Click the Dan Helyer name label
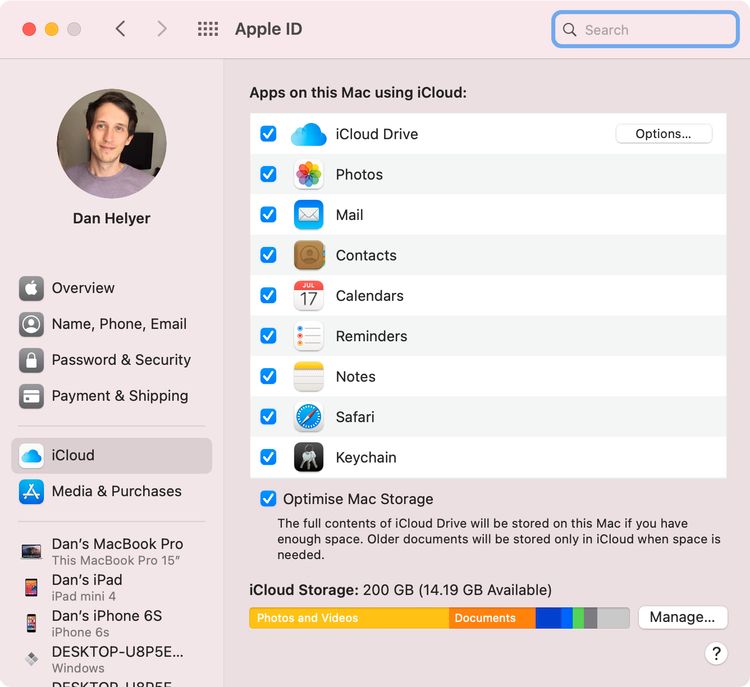 point(111,218)
